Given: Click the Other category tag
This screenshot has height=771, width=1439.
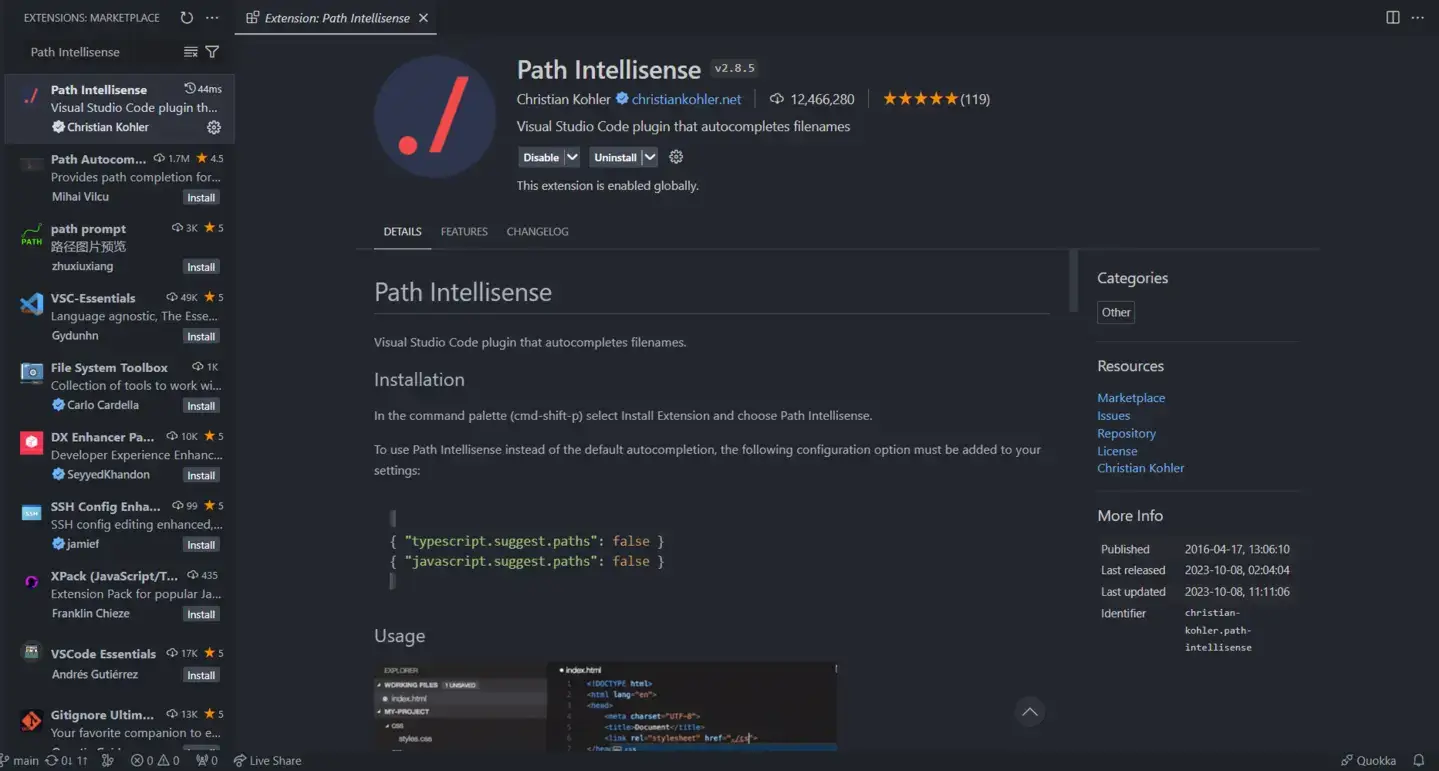Looking at the screenshot, I should [x=1116, y=312].
